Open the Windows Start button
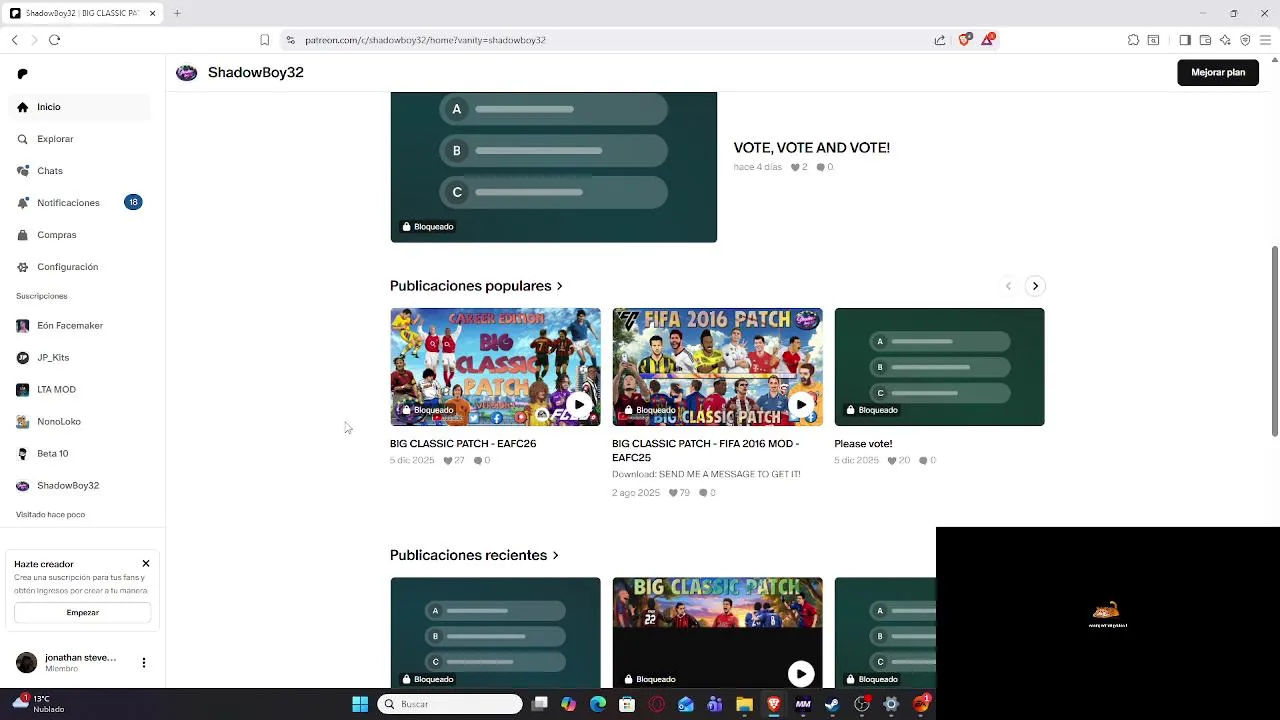The image size is (1280, 720). (360, 704)
